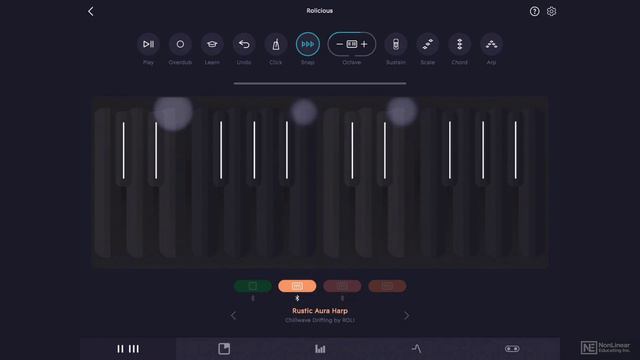Open the controller device tab
Image resolution: width=640 pixels, height=360 pixels.
[512, 349]
